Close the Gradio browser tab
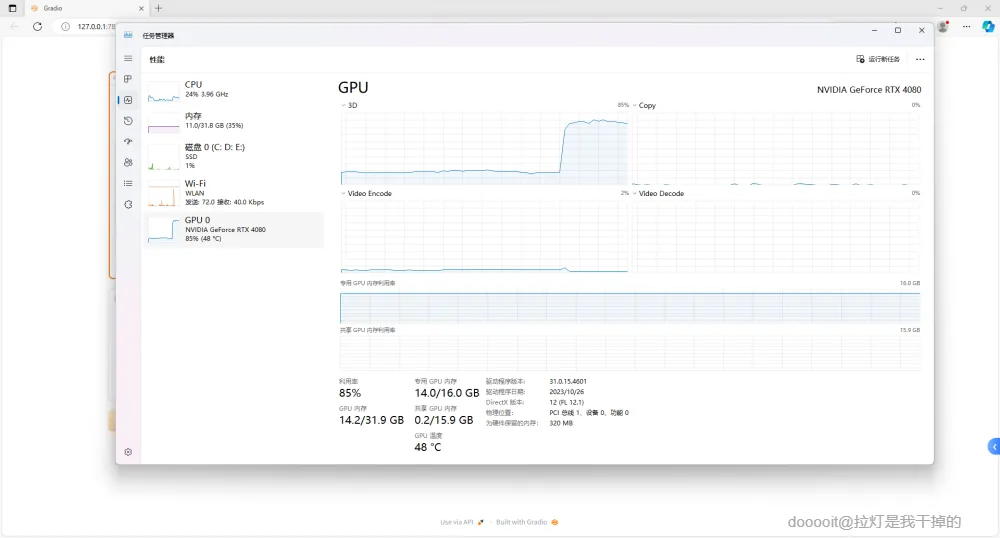Viewport: 1000px width, 538px height. (x=141, y=8)
